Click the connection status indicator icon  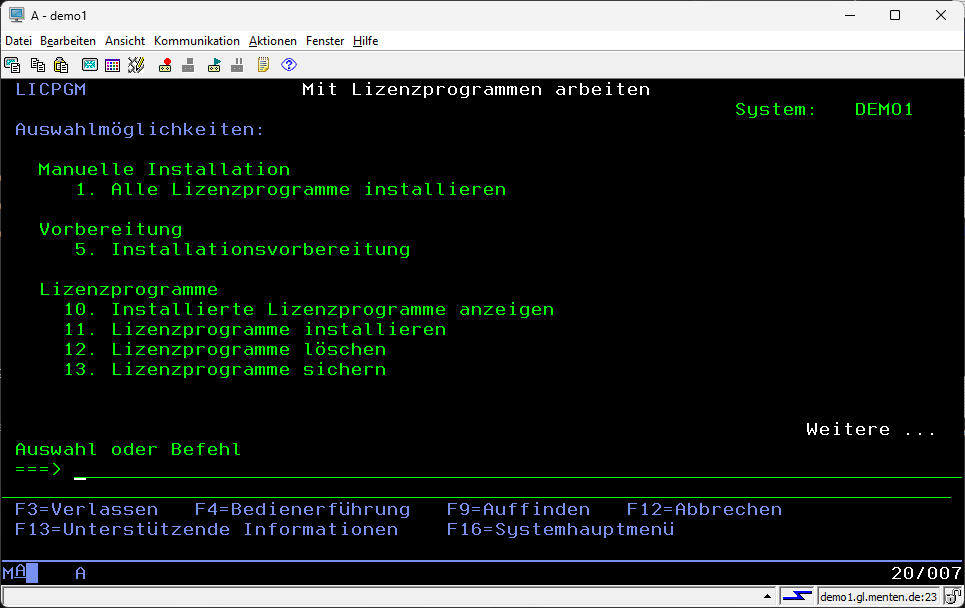(797, 597)
